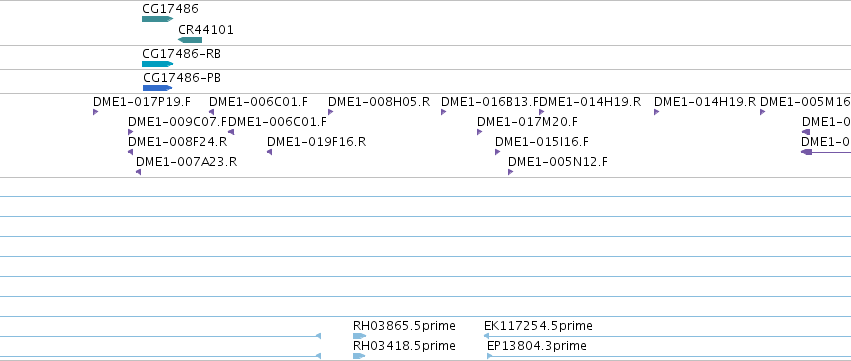
Task: Click the DME1-007A23.R marker triangle
Action: (x=138, y=172)
